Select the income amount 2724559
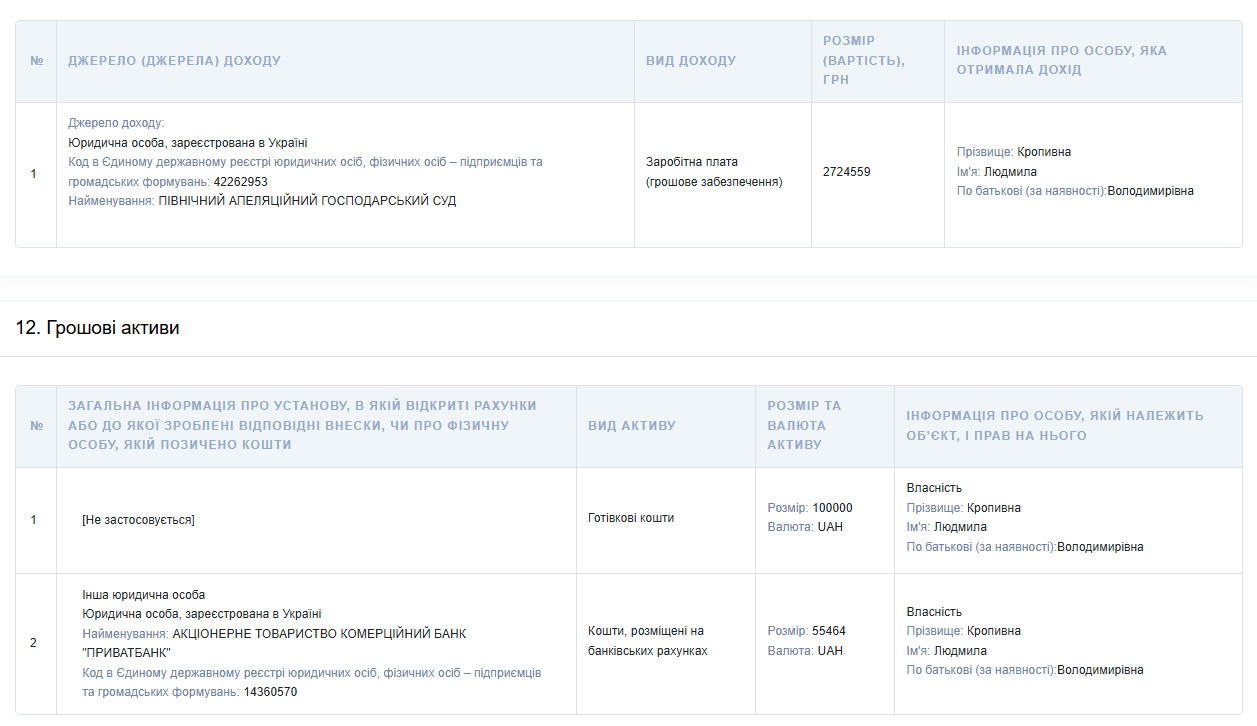 pos(846,172)
